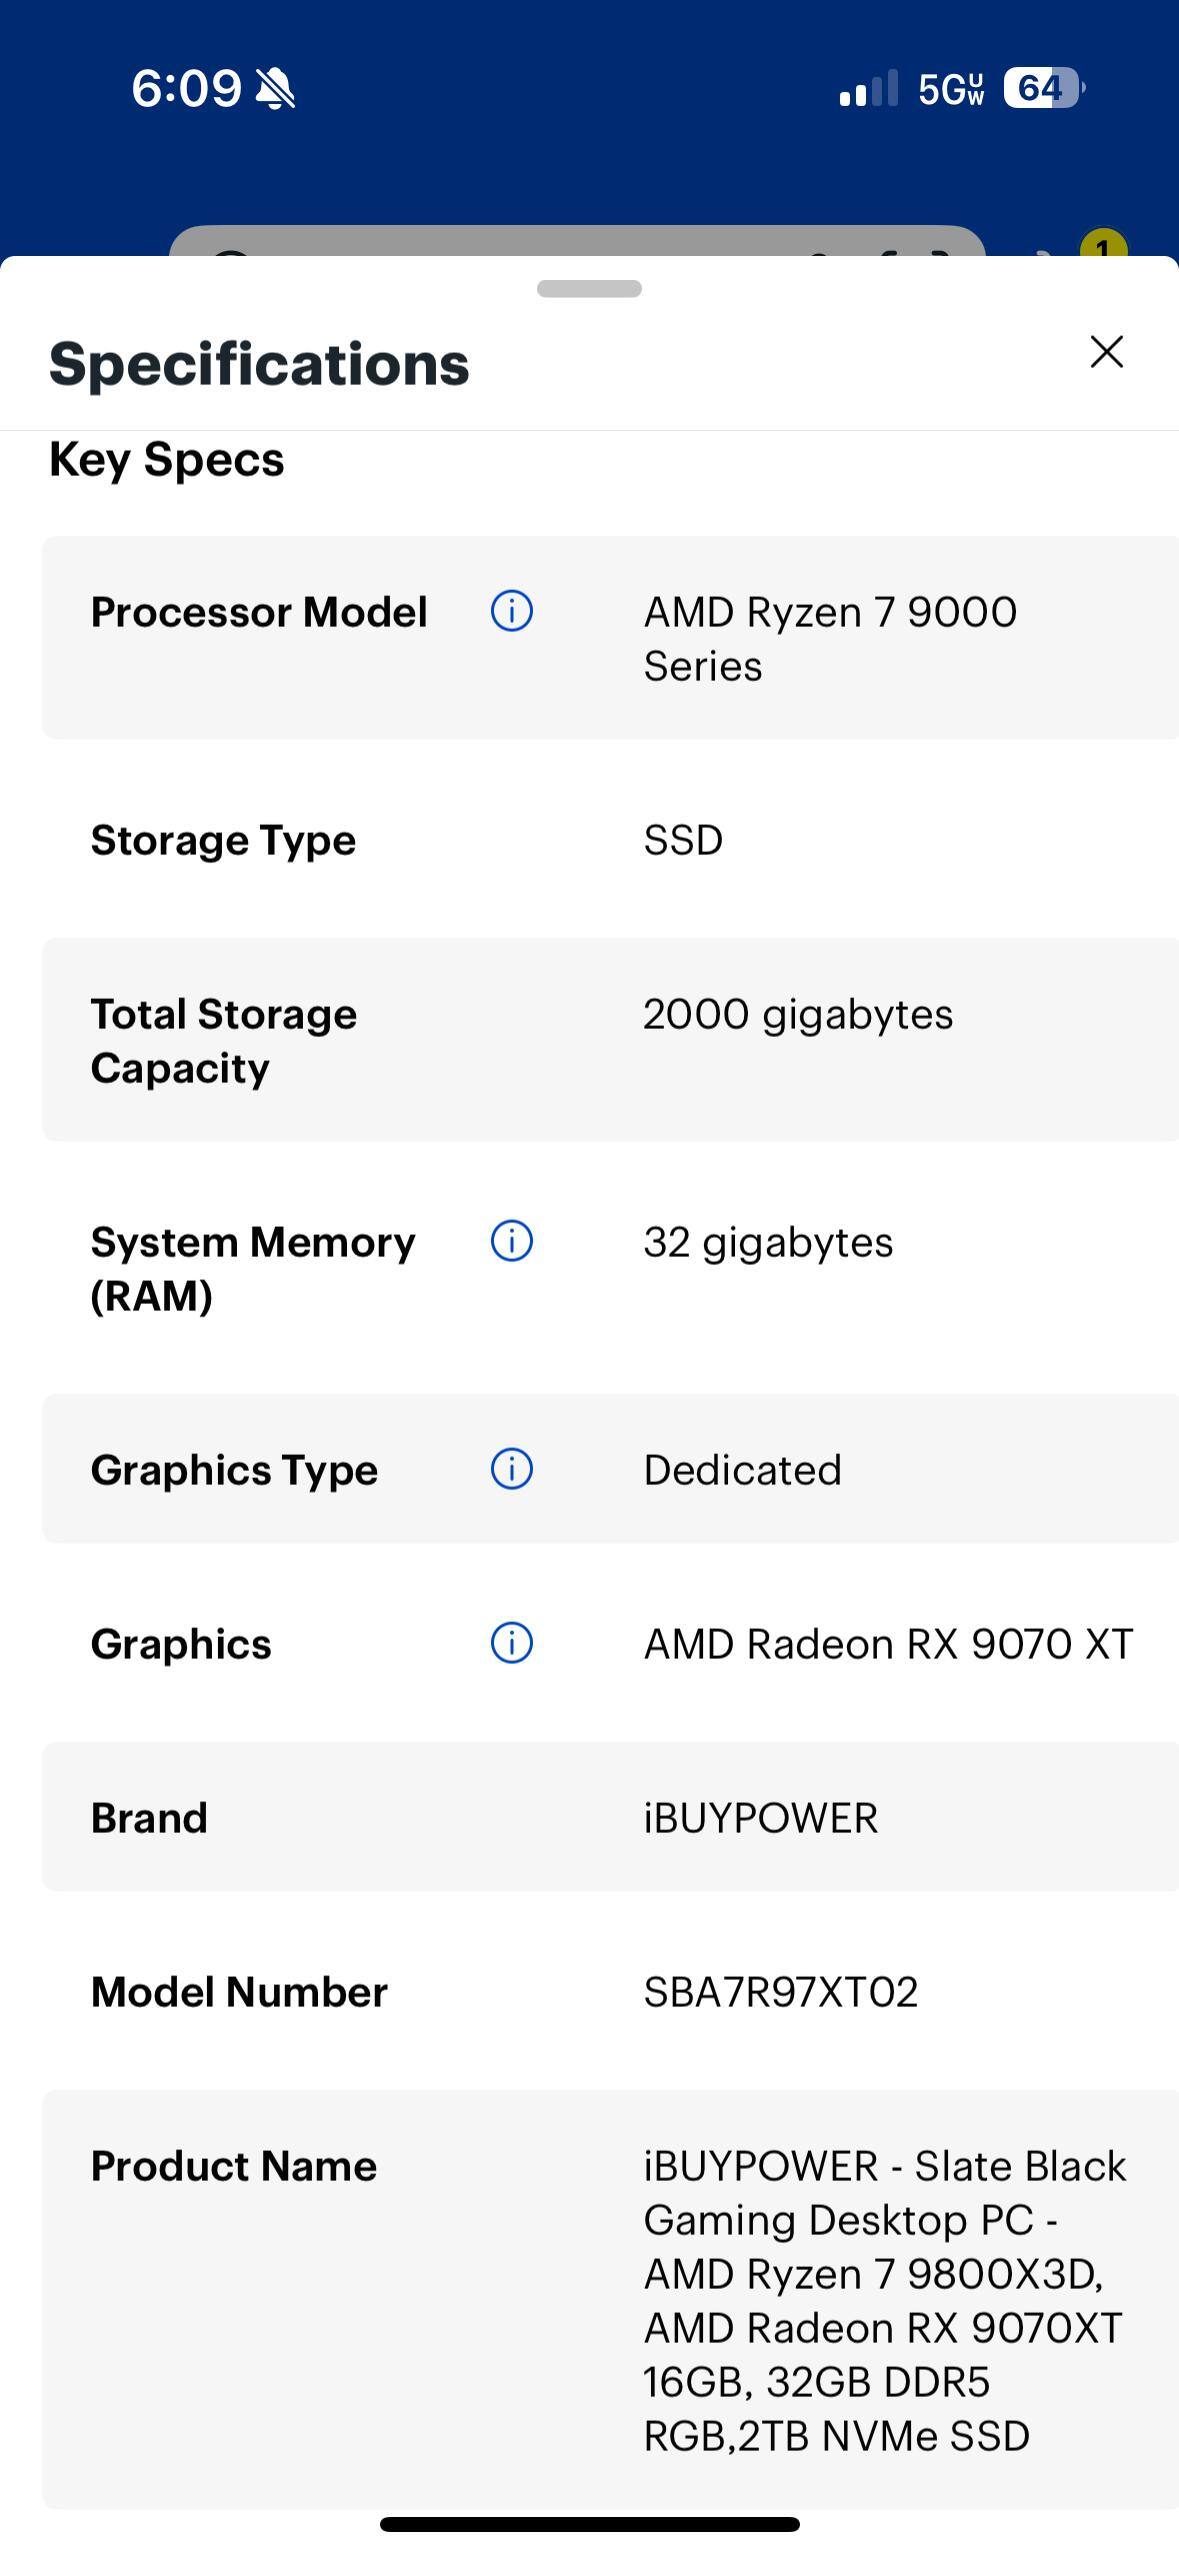Tap the sheet drag handle at top
The height and width of the screenshot is (2556, 1179).
[589, 289]
